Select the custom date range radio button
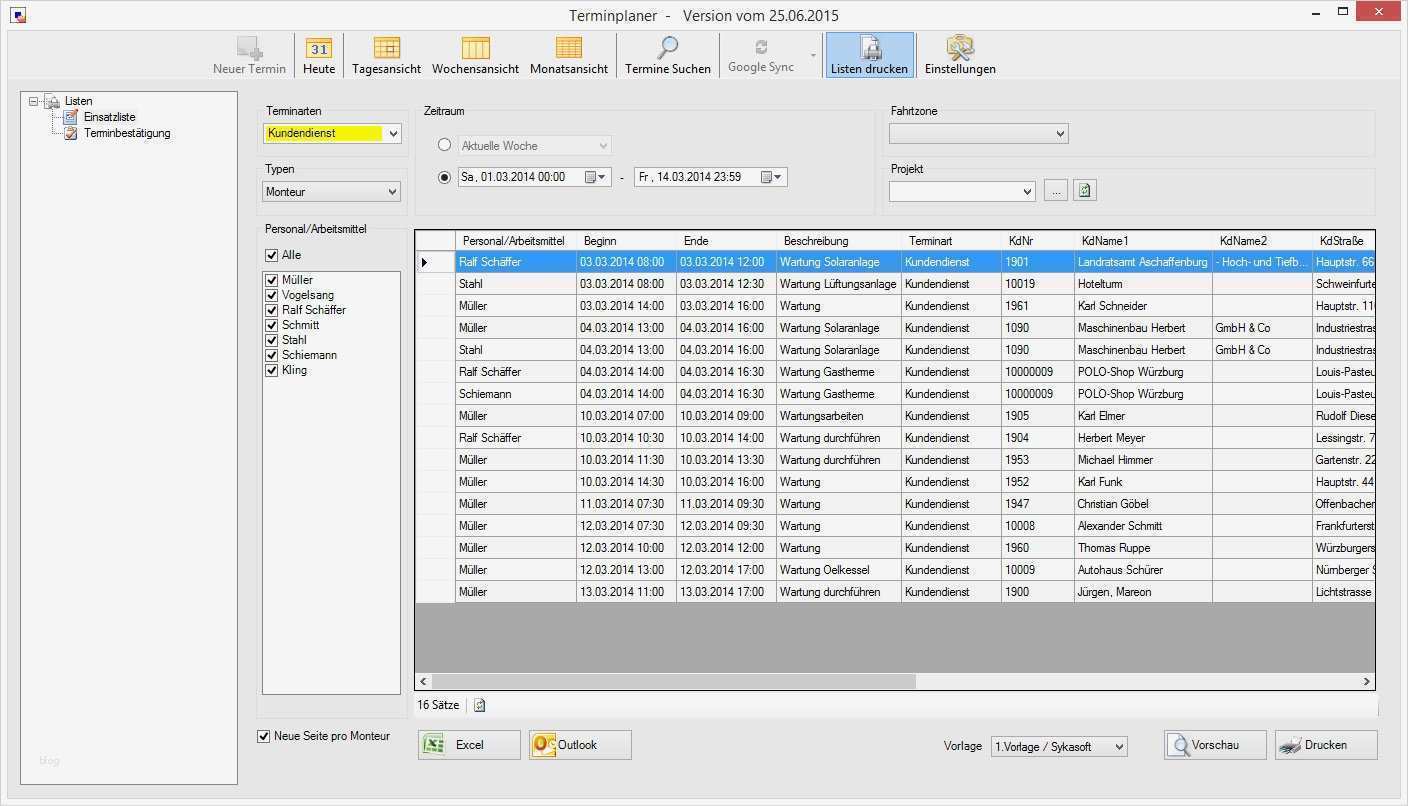This screenshot has height=806, width=1408. coord(445,177)
